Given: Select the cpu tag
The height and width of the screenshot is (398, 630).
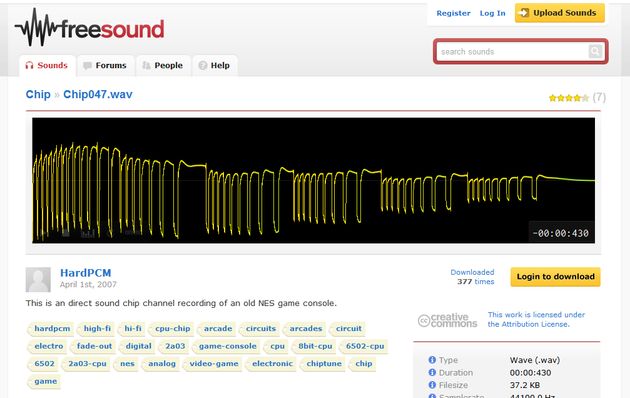Looking at the screenshot, I should coord(276,346).
